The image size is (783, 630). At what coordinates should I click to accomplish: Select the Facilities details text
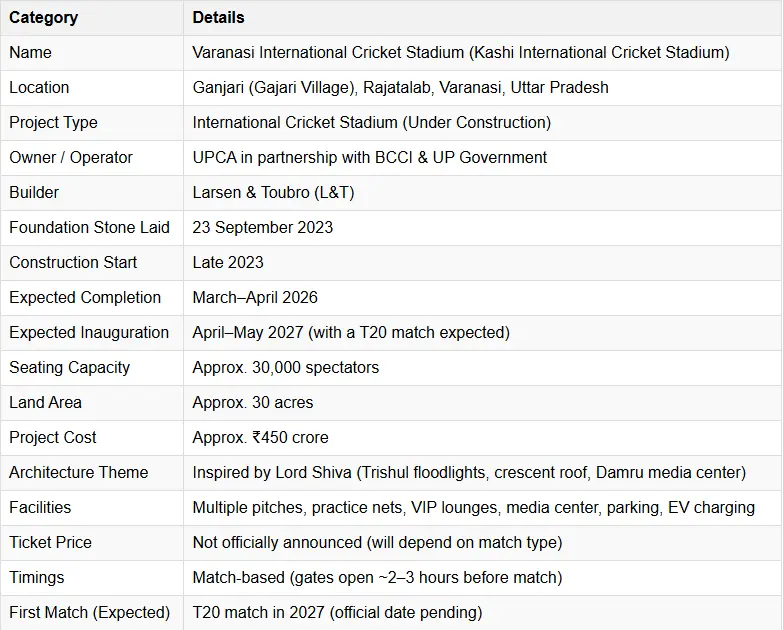point(473,507)
